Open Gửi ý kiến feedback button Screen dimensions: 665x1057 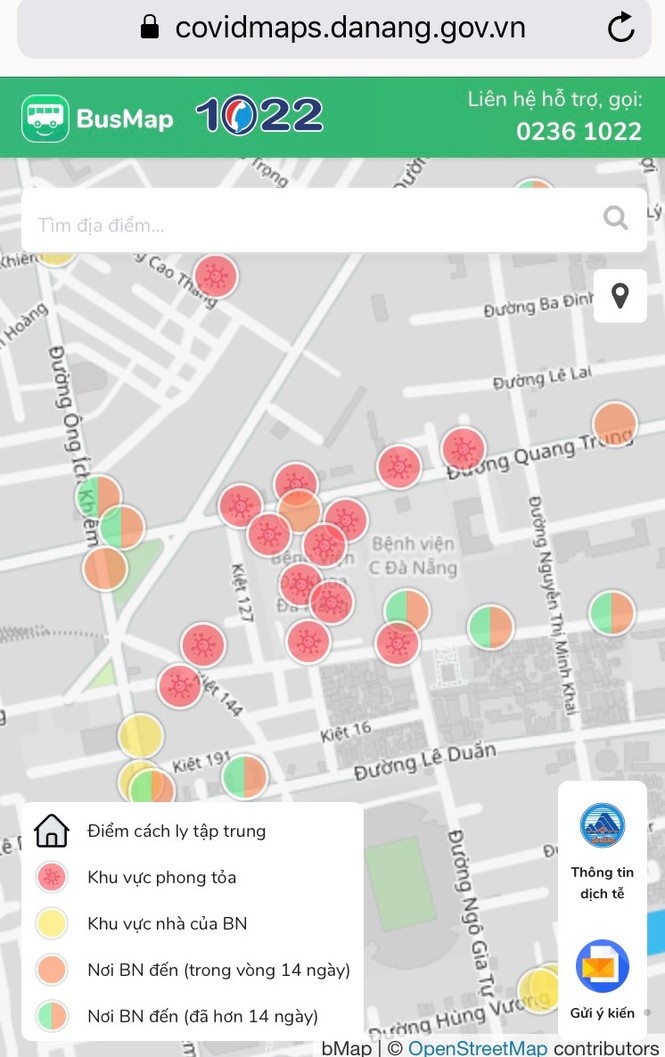tap(602, 979)
